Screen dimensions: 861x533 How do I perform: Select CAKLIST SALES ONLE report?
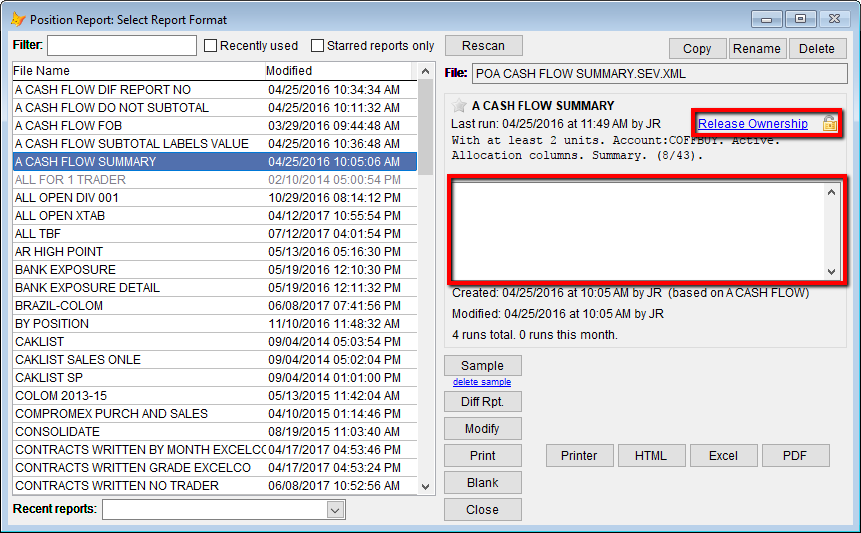point(215,360)
